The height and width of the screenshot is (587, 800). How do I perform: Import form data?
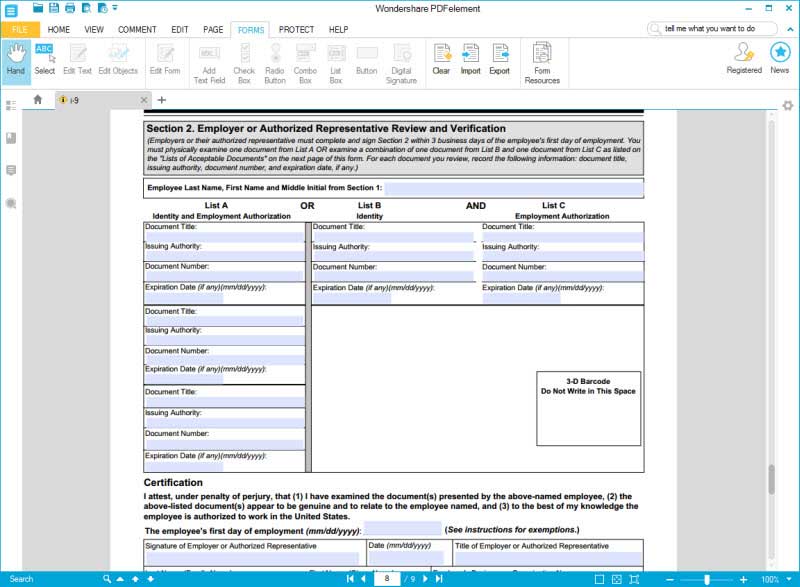470,60
